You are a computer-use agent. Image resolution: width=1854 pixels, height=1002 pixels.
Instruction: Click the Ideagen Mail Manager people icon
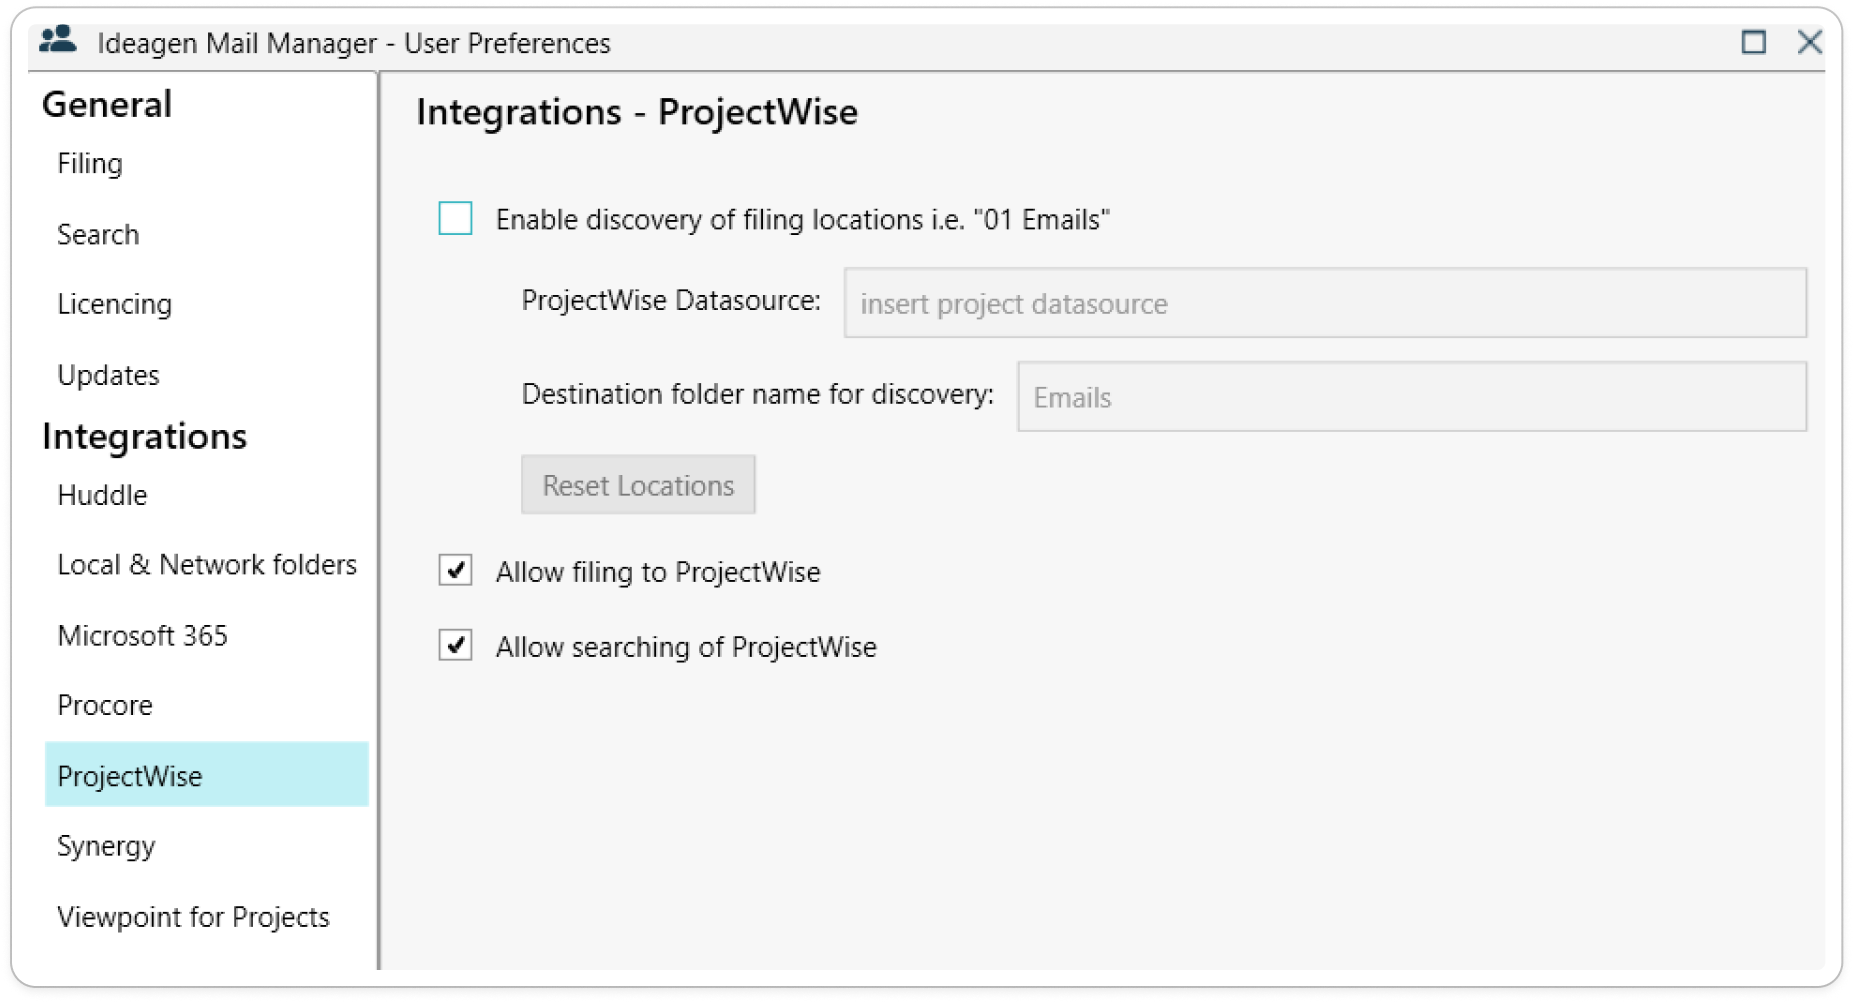pyautogui.click(x=57, y=41)
